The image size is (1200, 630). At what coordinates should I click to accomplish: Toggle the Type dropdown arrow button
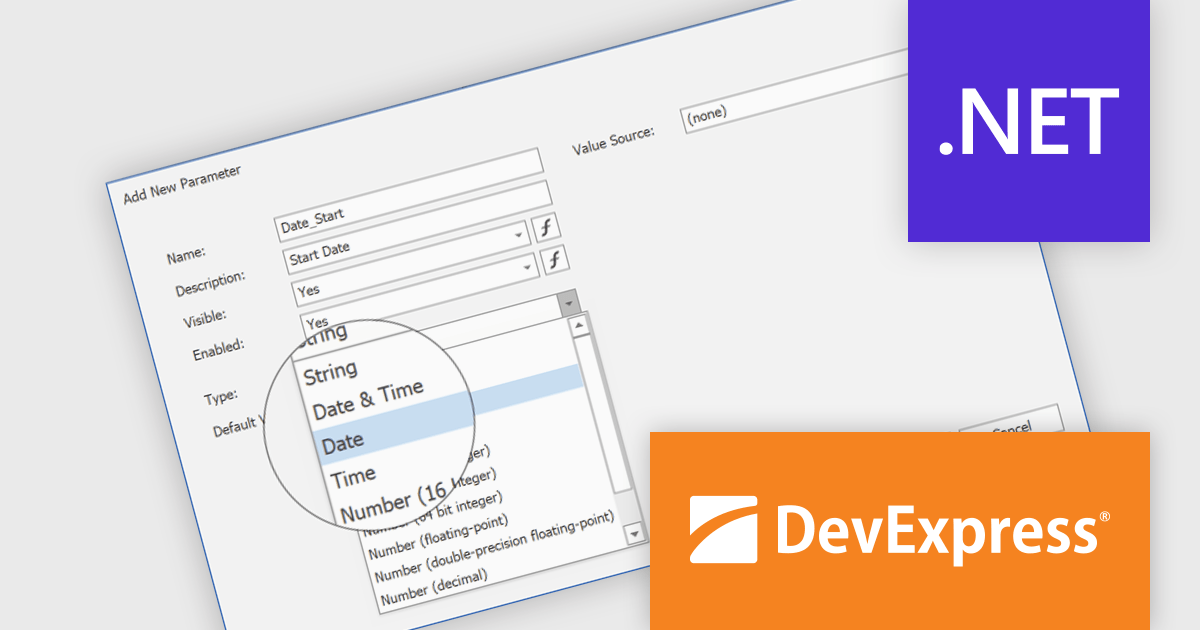[568, 303]
